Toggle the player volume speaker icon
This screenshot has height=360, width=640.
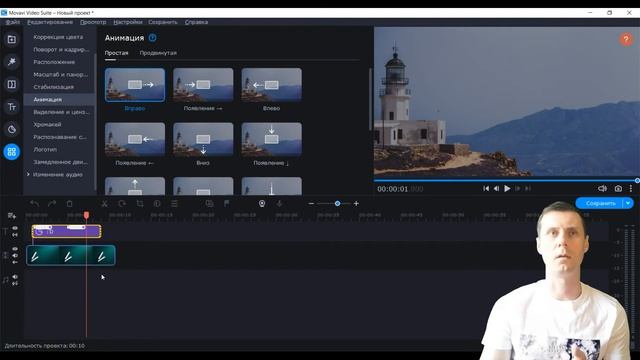click(x=602, y=189)
